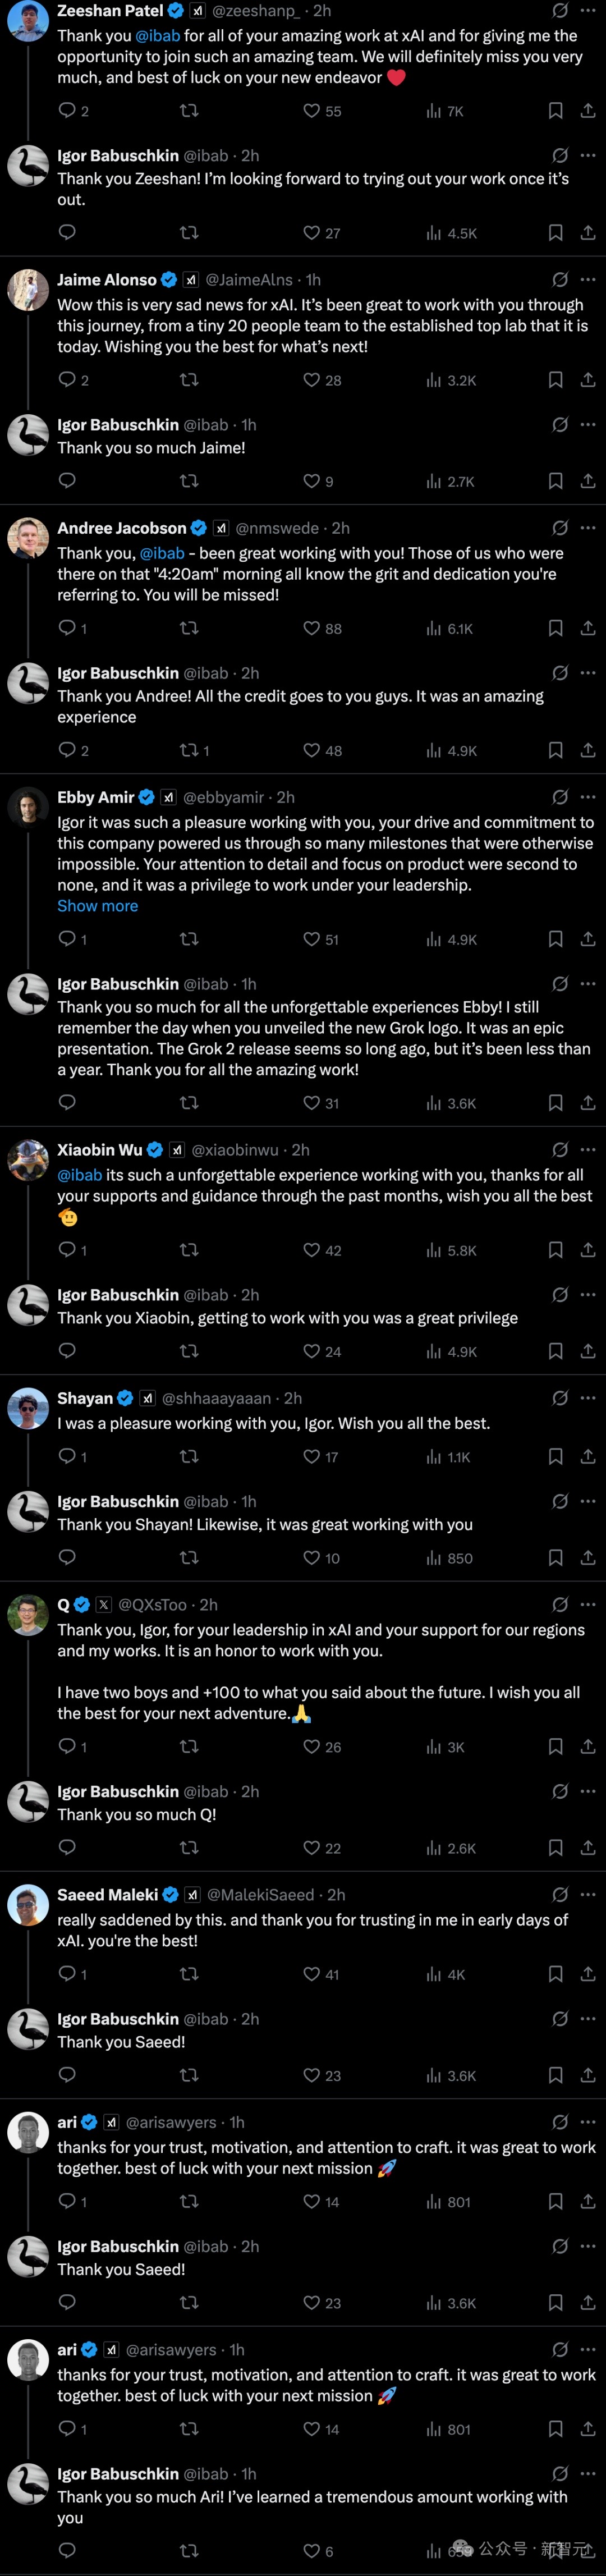
Task: View analytics on Xiaobin Wu's reply
Action: coord(433,1250)
